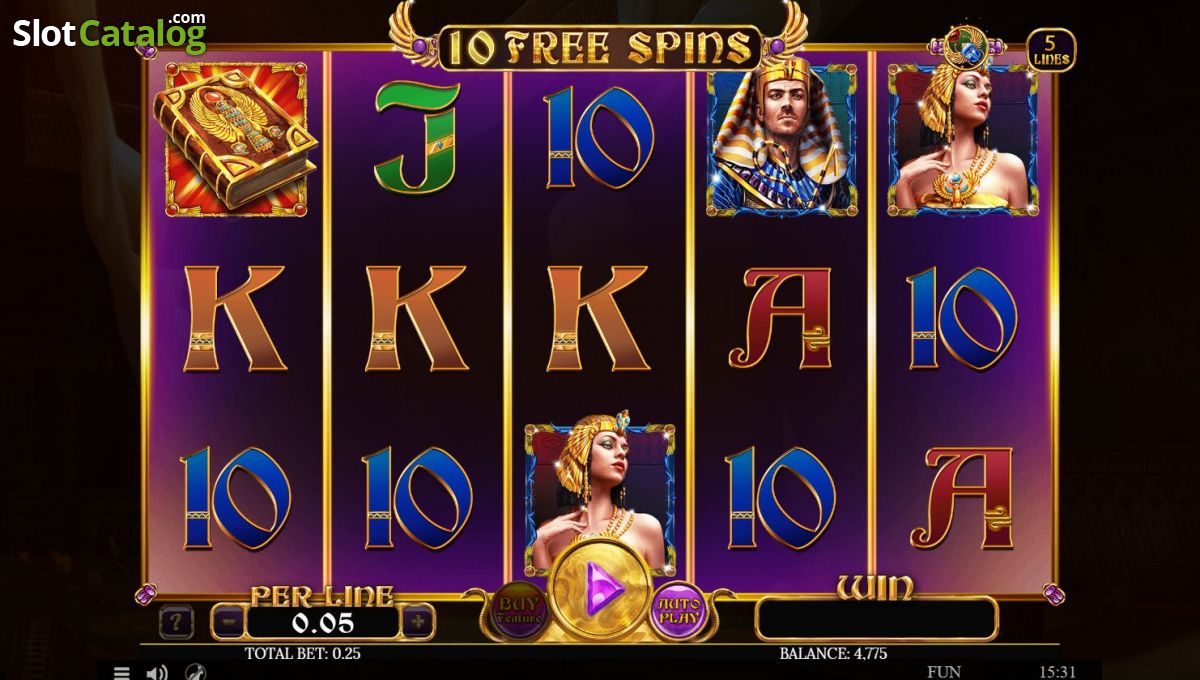1200x680 pixels.
Task: Increase the per line bet with plus
Action: click(x=417, y=622)
